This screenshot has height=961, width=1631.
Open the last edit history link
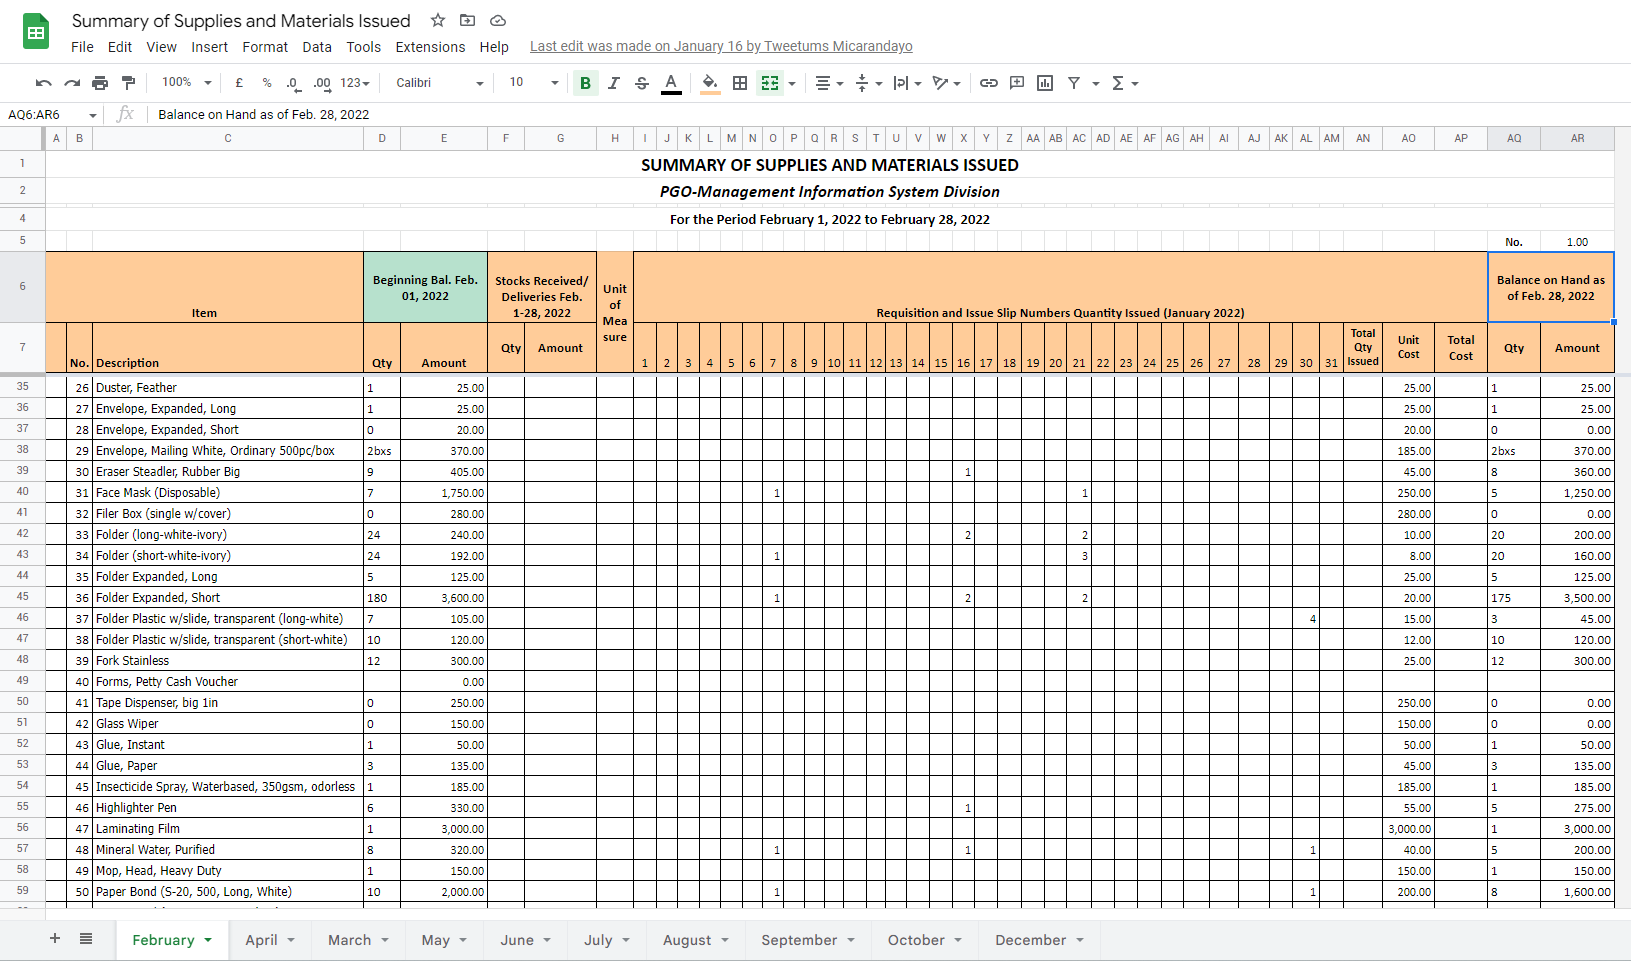pyautogui.click(x=721, y=46)
